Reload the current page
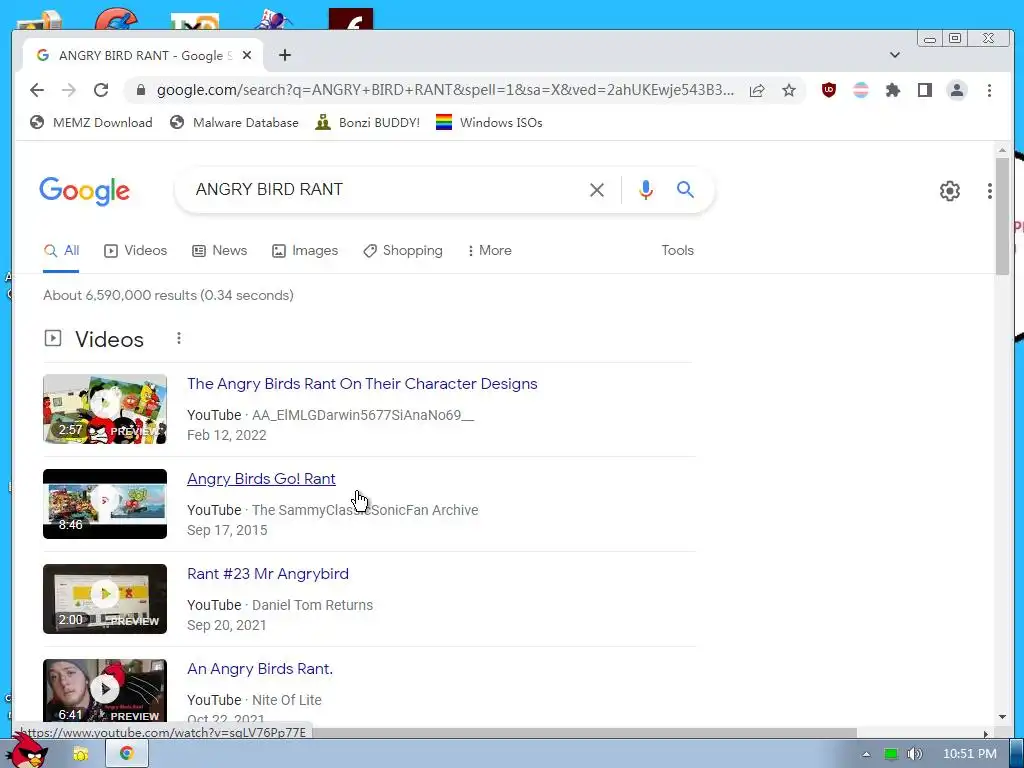 [x=101, y=90]
